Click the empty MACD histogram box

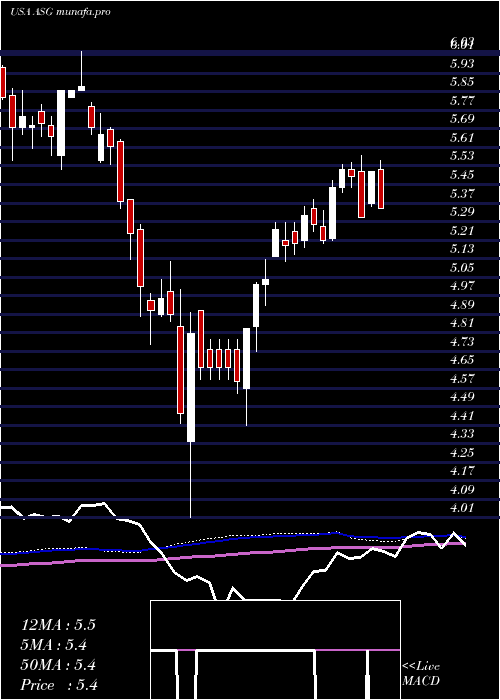pyautogui.click(x=275, y=625)
